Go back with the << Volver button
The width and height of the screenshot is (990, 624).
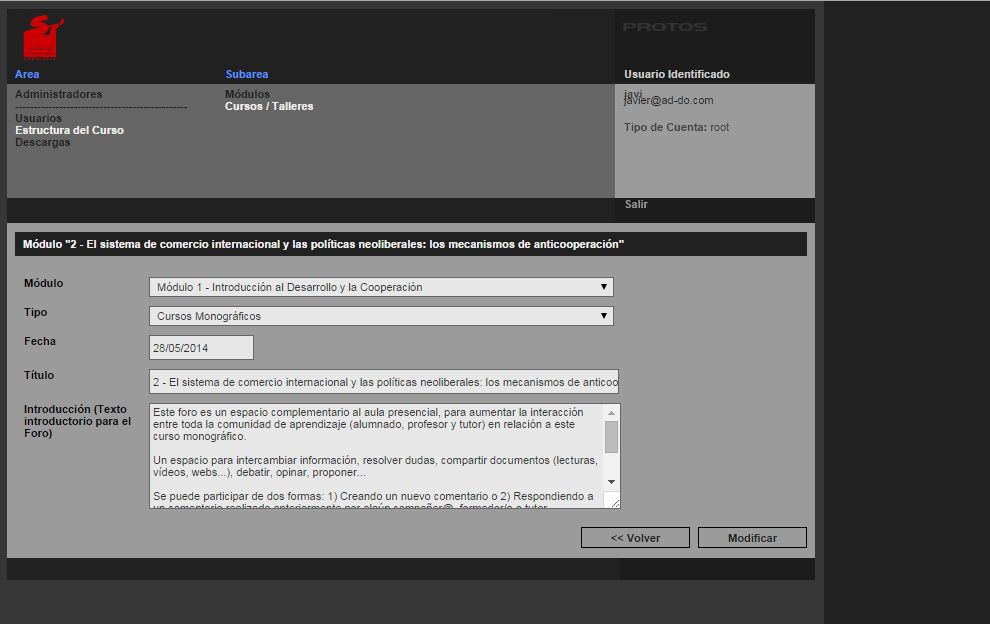pyautogui.click(x=635, y=538)
